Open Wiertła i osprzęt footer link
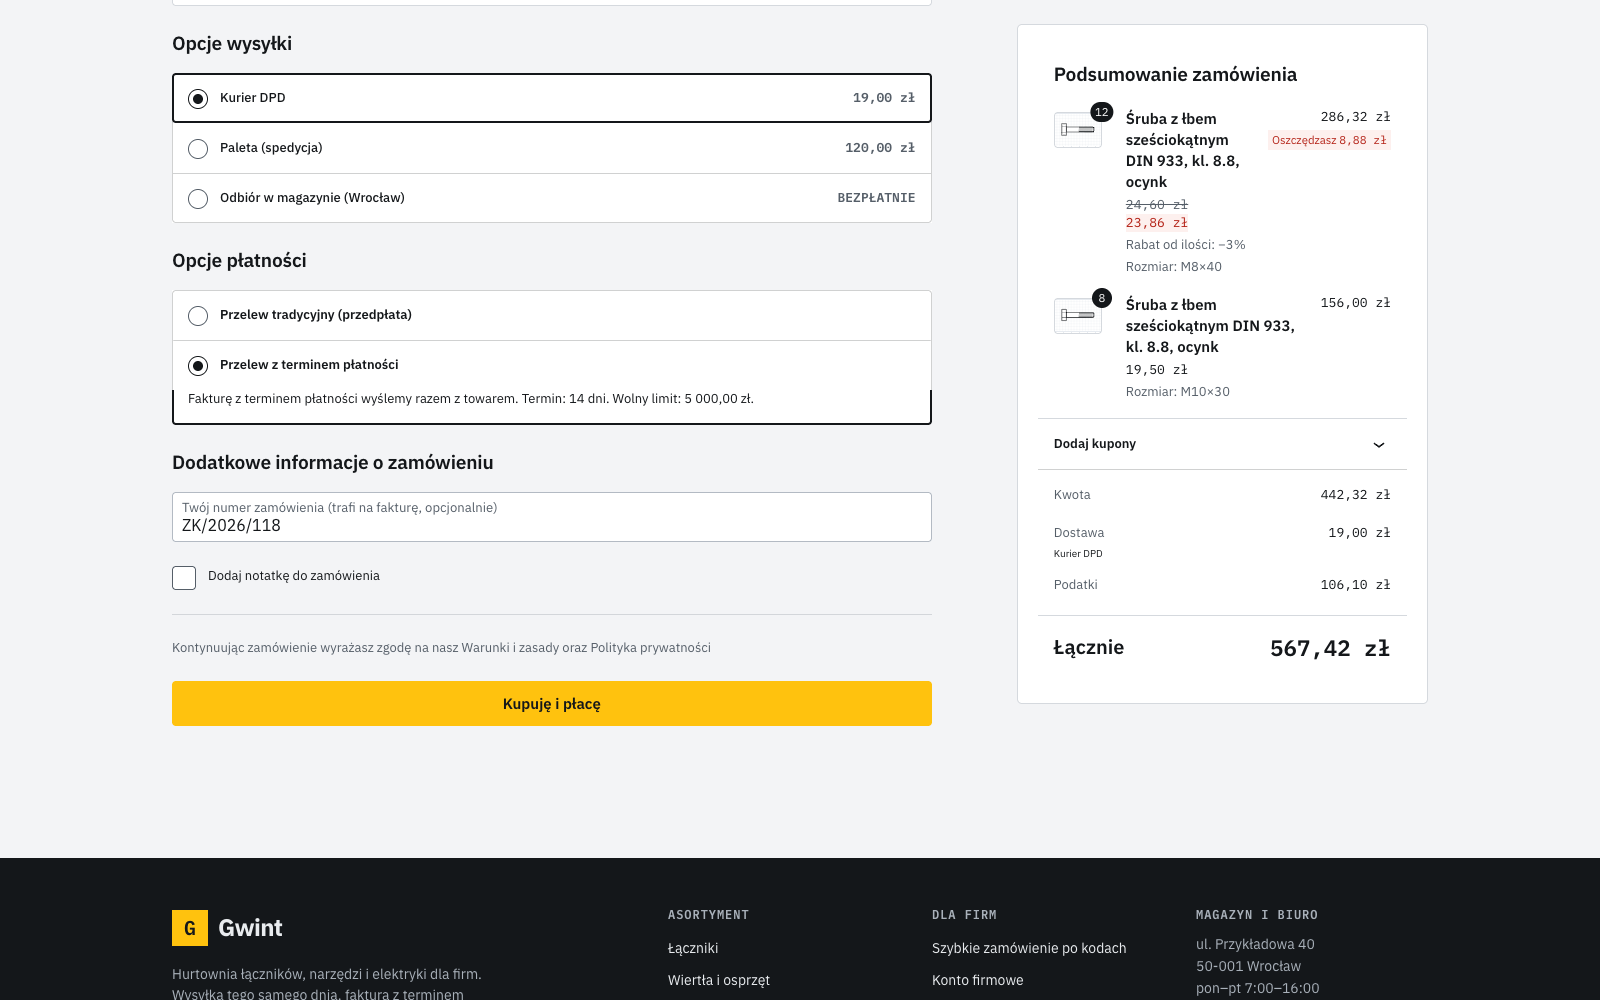The height and width of the screenshot is (1000, 1600). (719, 980)
